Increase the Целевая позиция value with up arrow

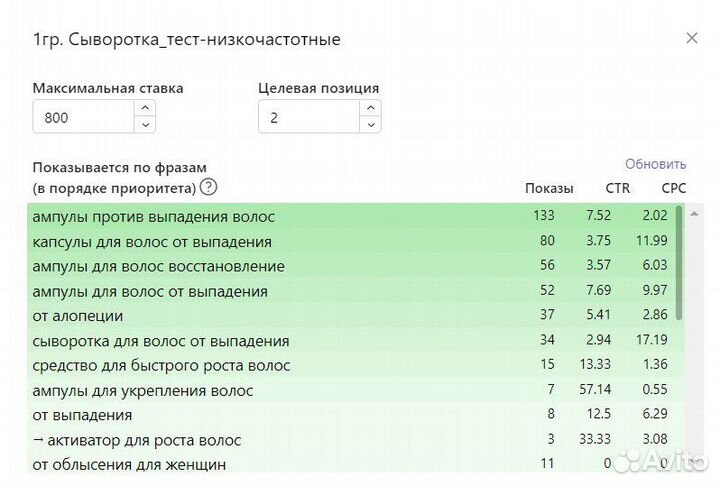coord(370,108)
